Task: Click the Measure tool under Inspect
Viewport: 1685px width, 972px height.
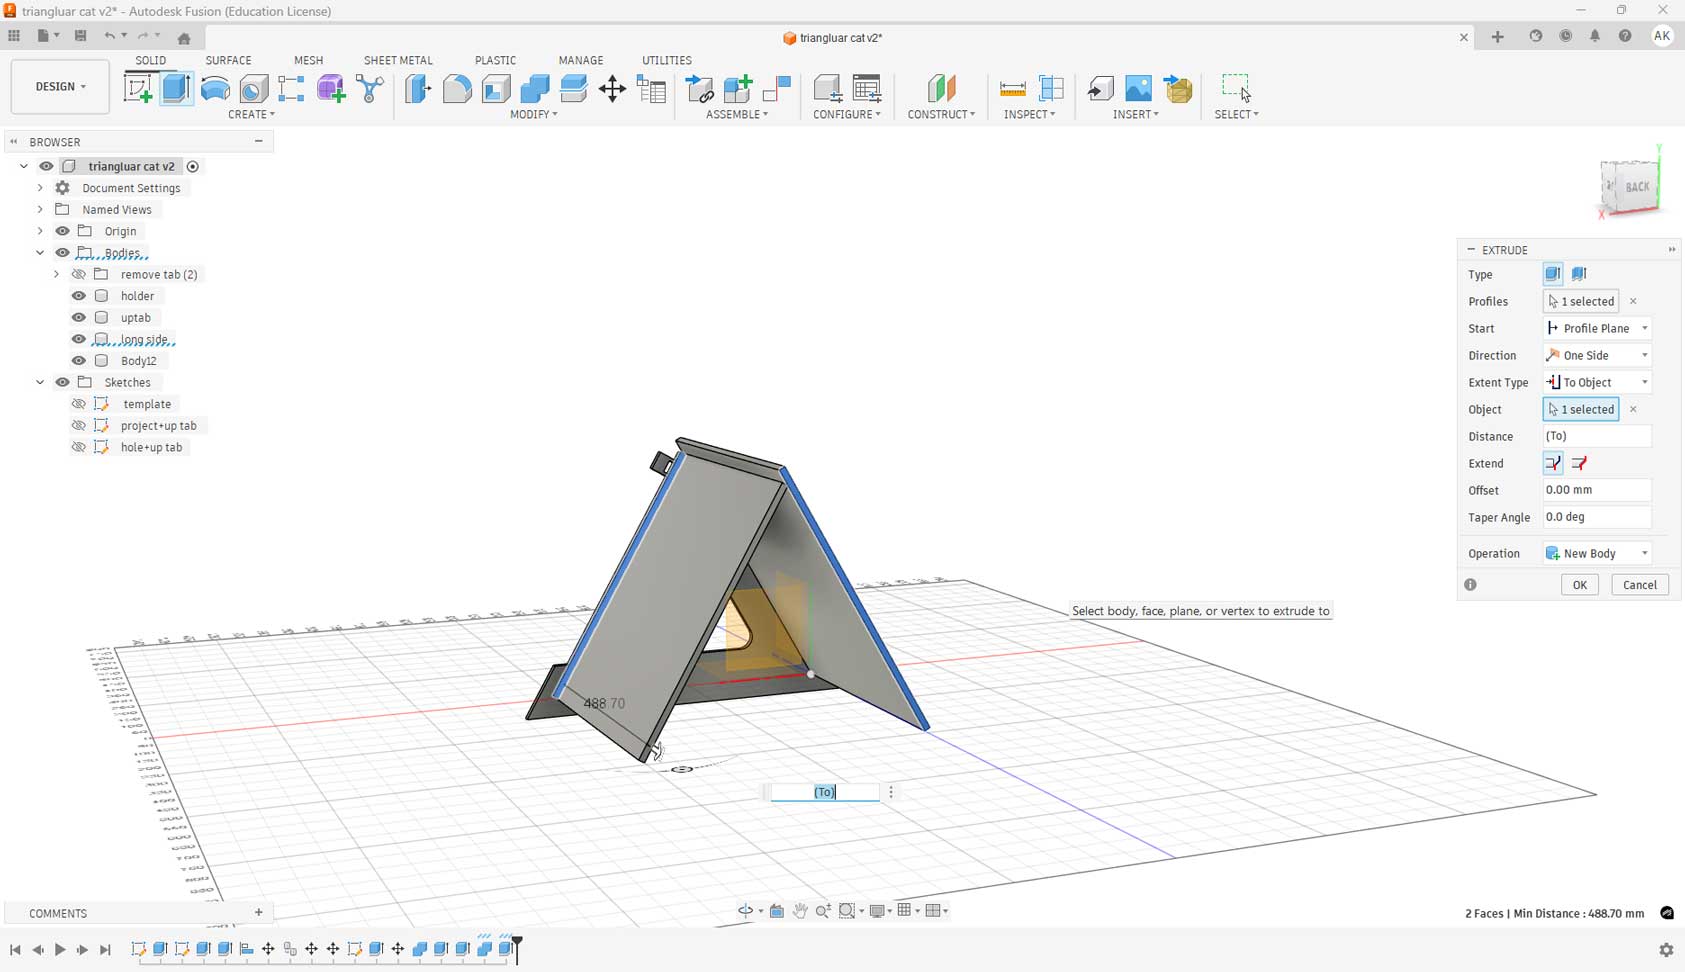Action: click(x=1012, y=89)
